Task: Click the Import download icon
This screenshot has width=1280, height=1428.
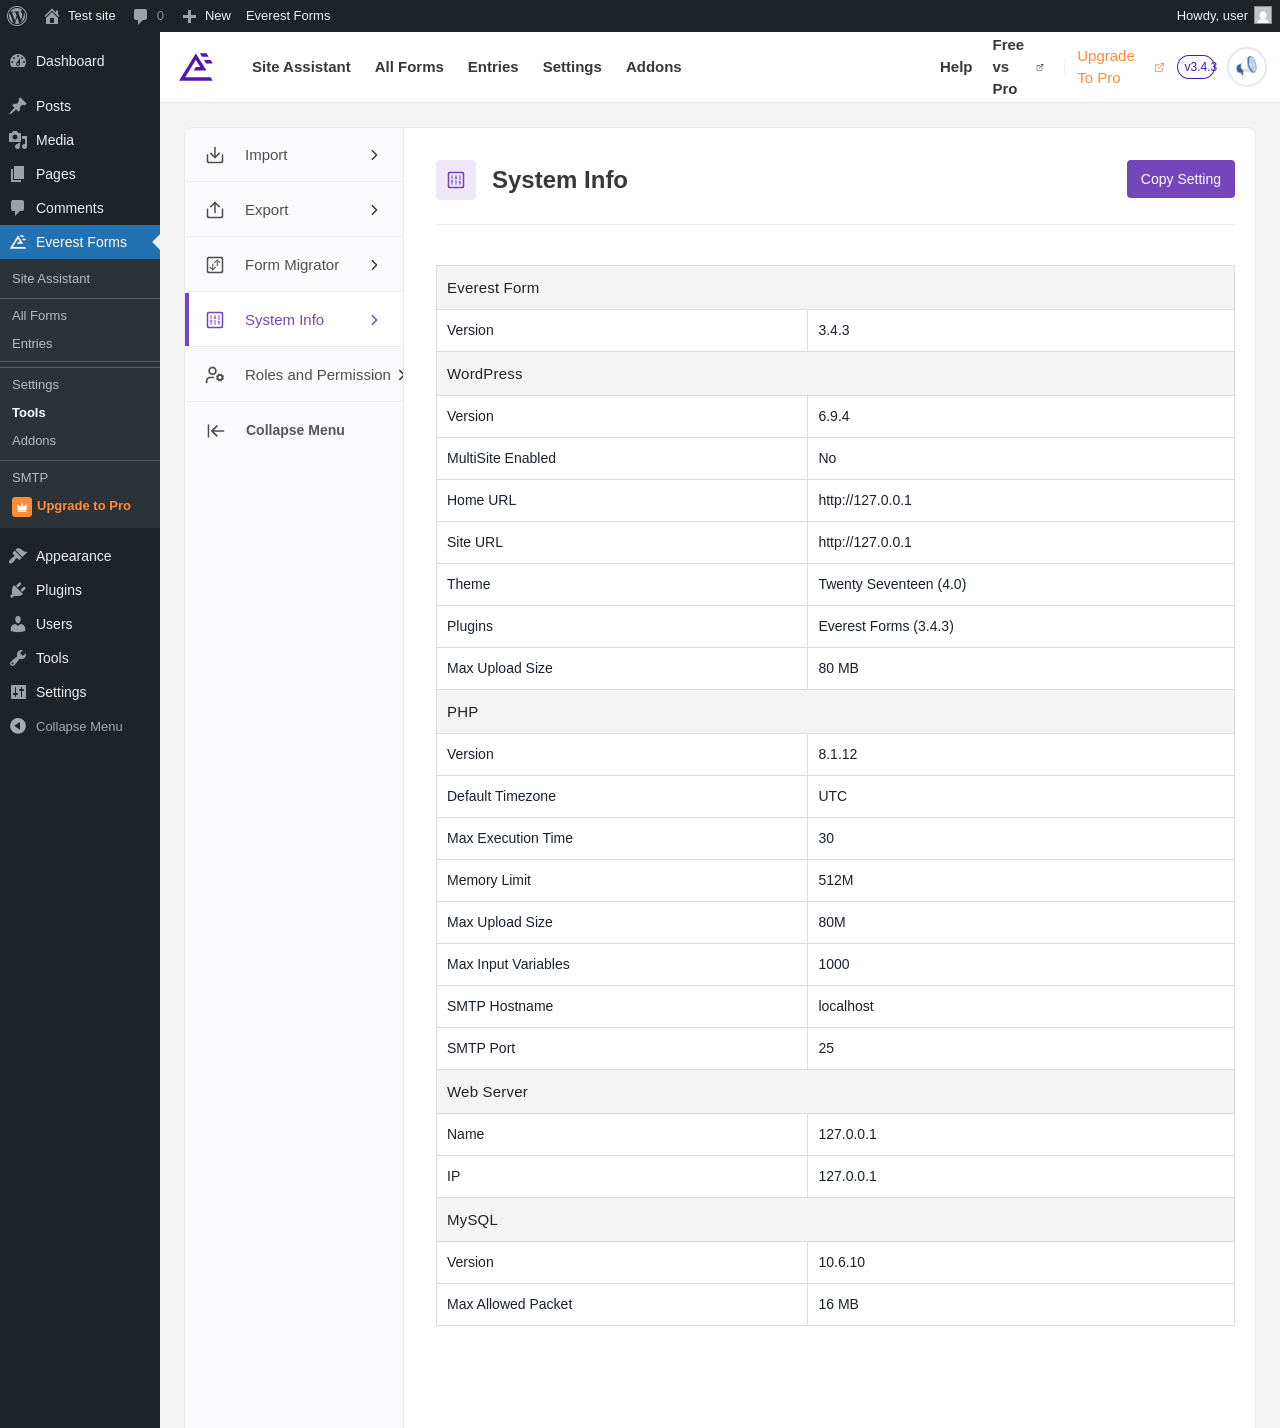Action: pyautogui.click(x=215, y=155)
